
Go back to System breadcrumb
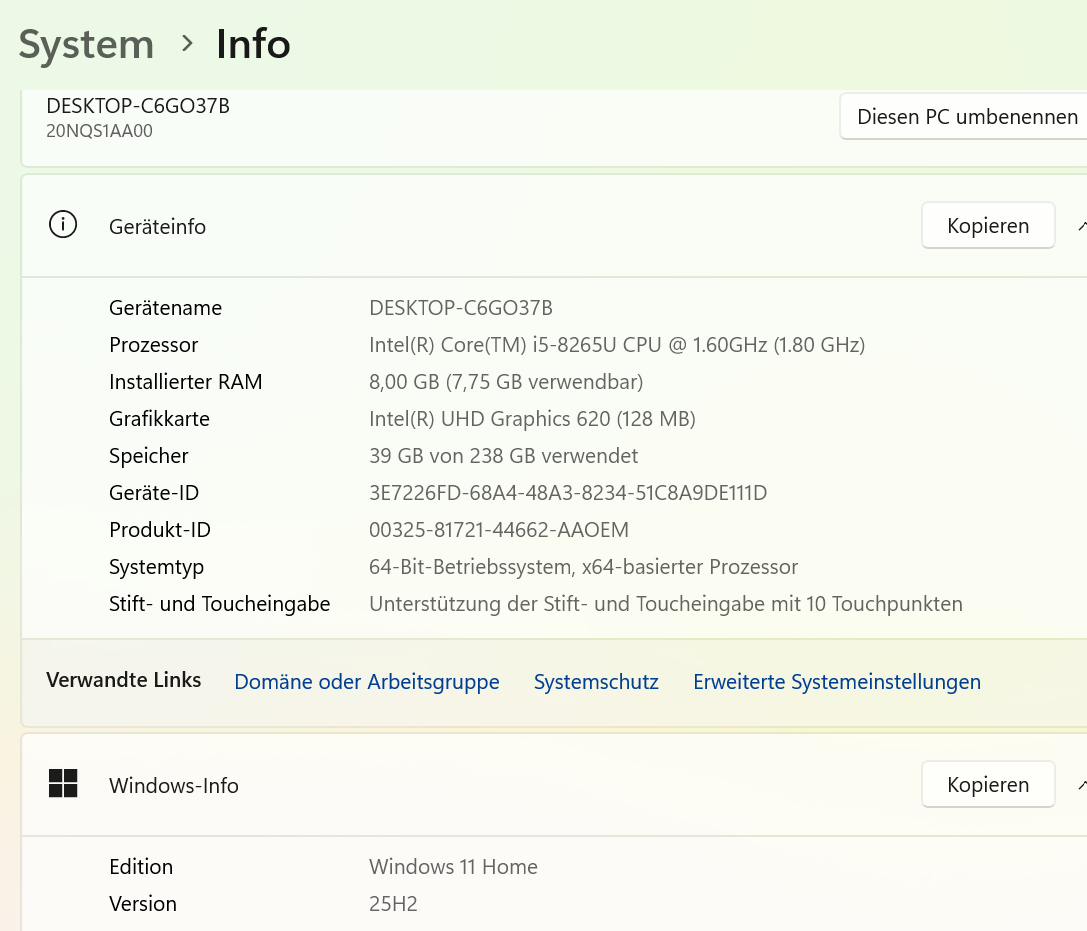point(86,45)
